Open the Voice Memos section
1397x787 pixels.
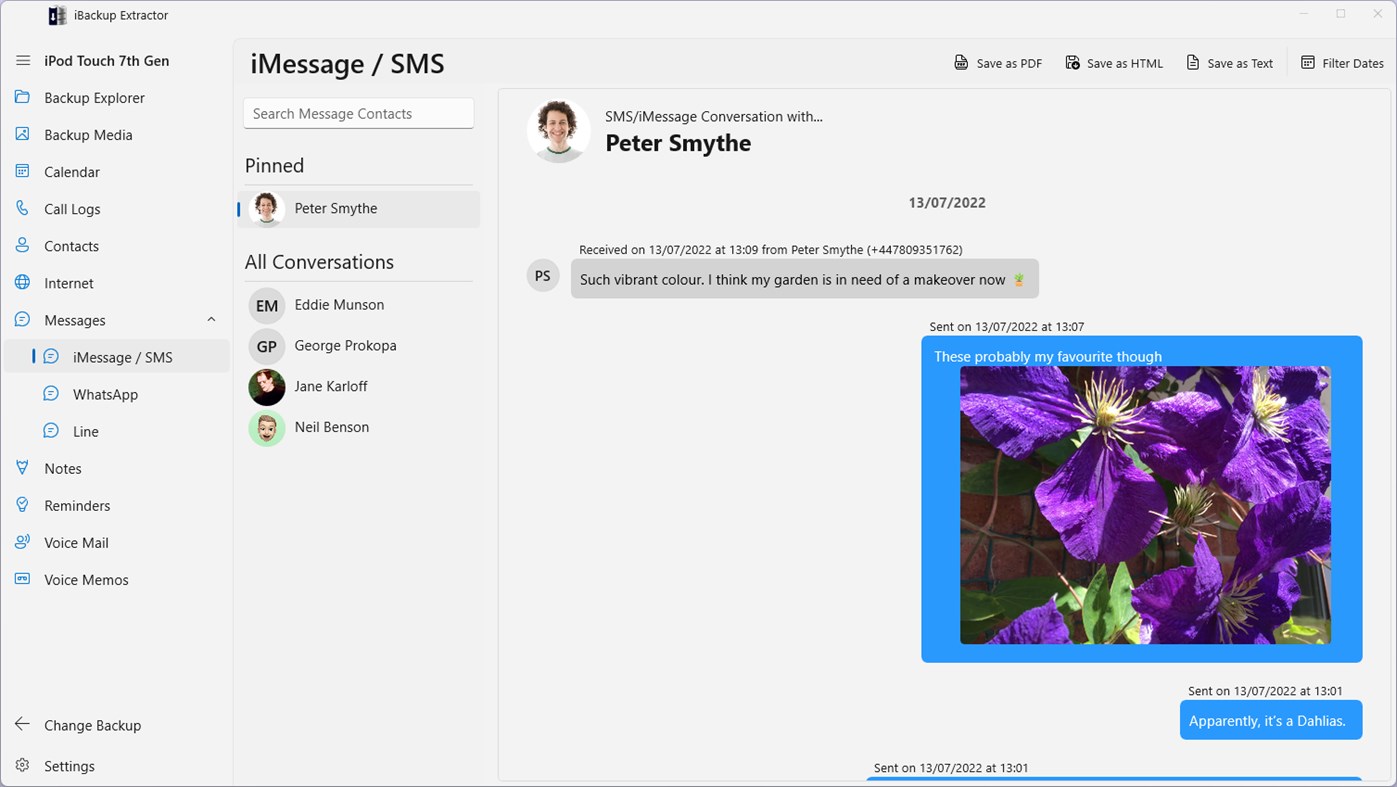click(x=86, y=579)
